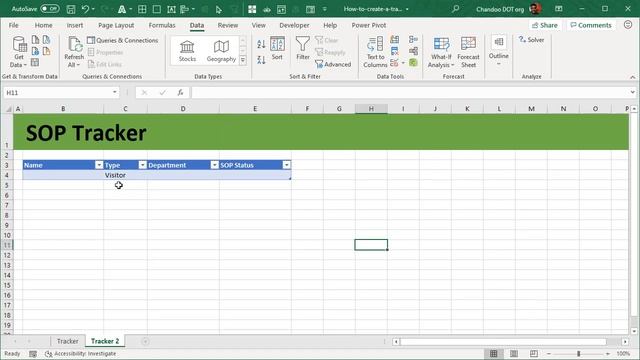The width and height of the screenshot is (640, 360).
Task: Select the Geography data type
Action: point(221,51)
